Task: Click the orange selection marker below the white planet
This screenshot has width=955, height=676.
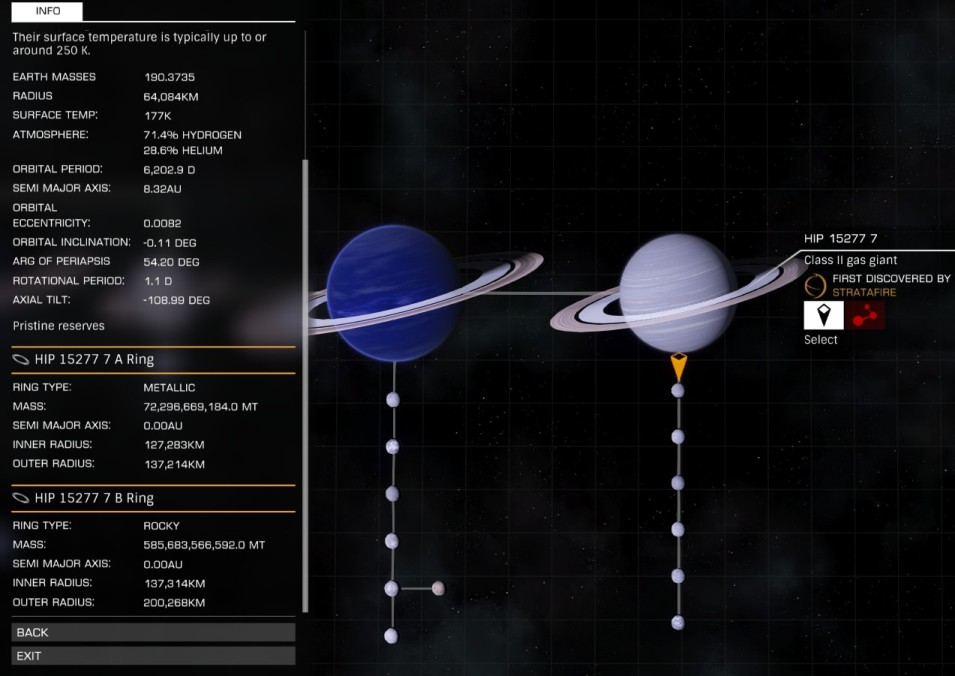Action: click(678, 367)
